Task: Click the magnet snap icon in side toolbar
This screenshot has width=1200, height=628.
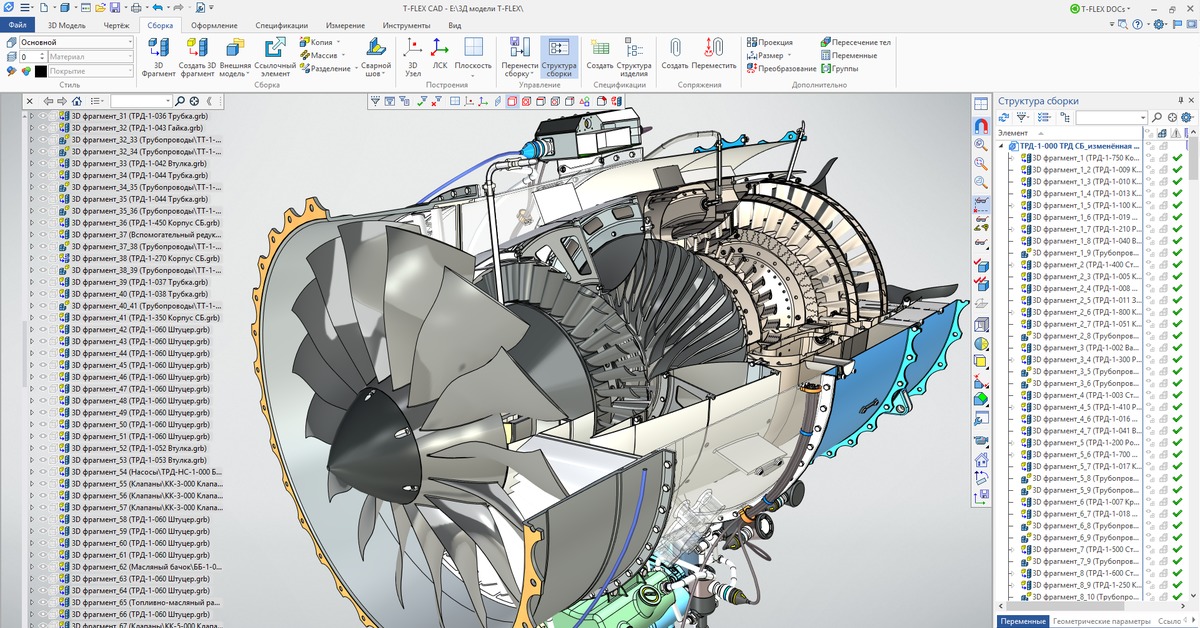Action: 981,126
